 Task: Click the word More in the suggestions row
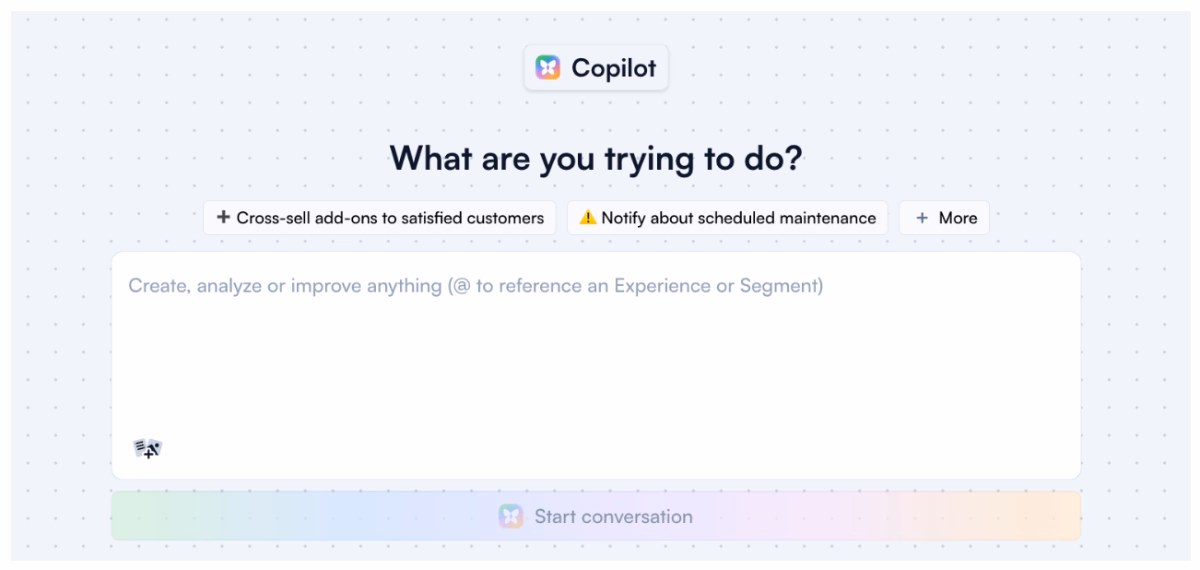(958, 218)
